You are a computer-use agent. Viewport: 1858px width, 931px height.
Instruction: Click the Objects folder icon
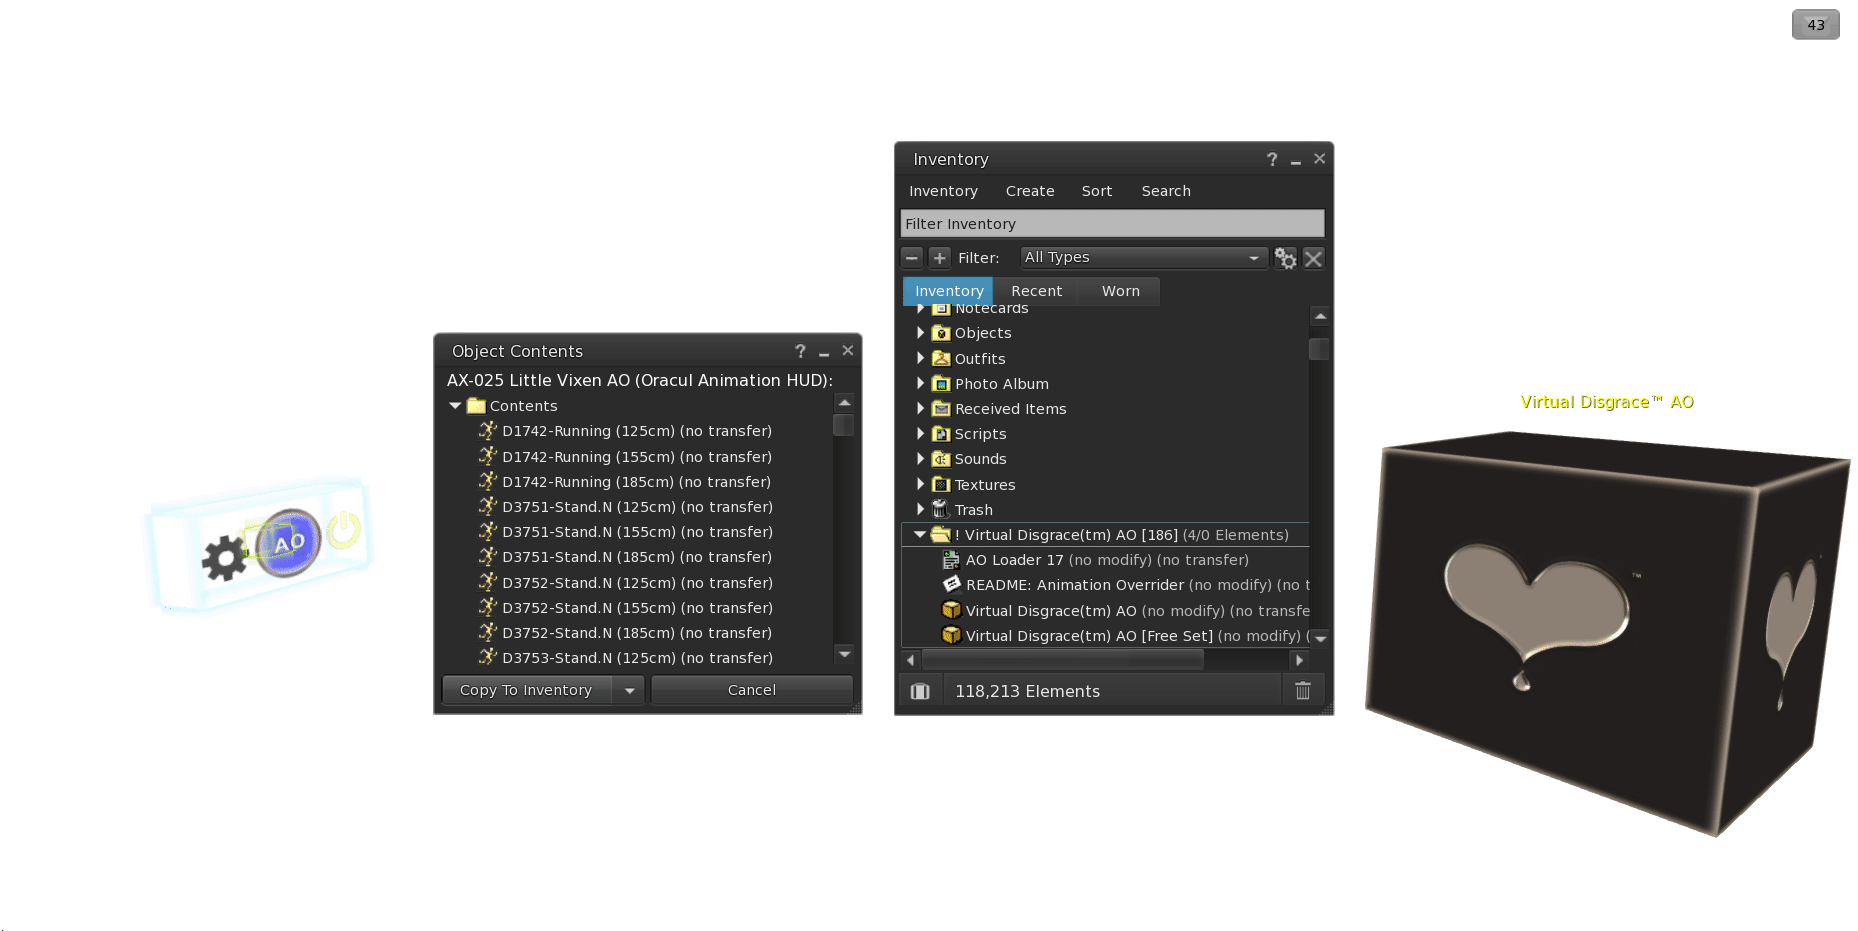[x=941, y=333]
